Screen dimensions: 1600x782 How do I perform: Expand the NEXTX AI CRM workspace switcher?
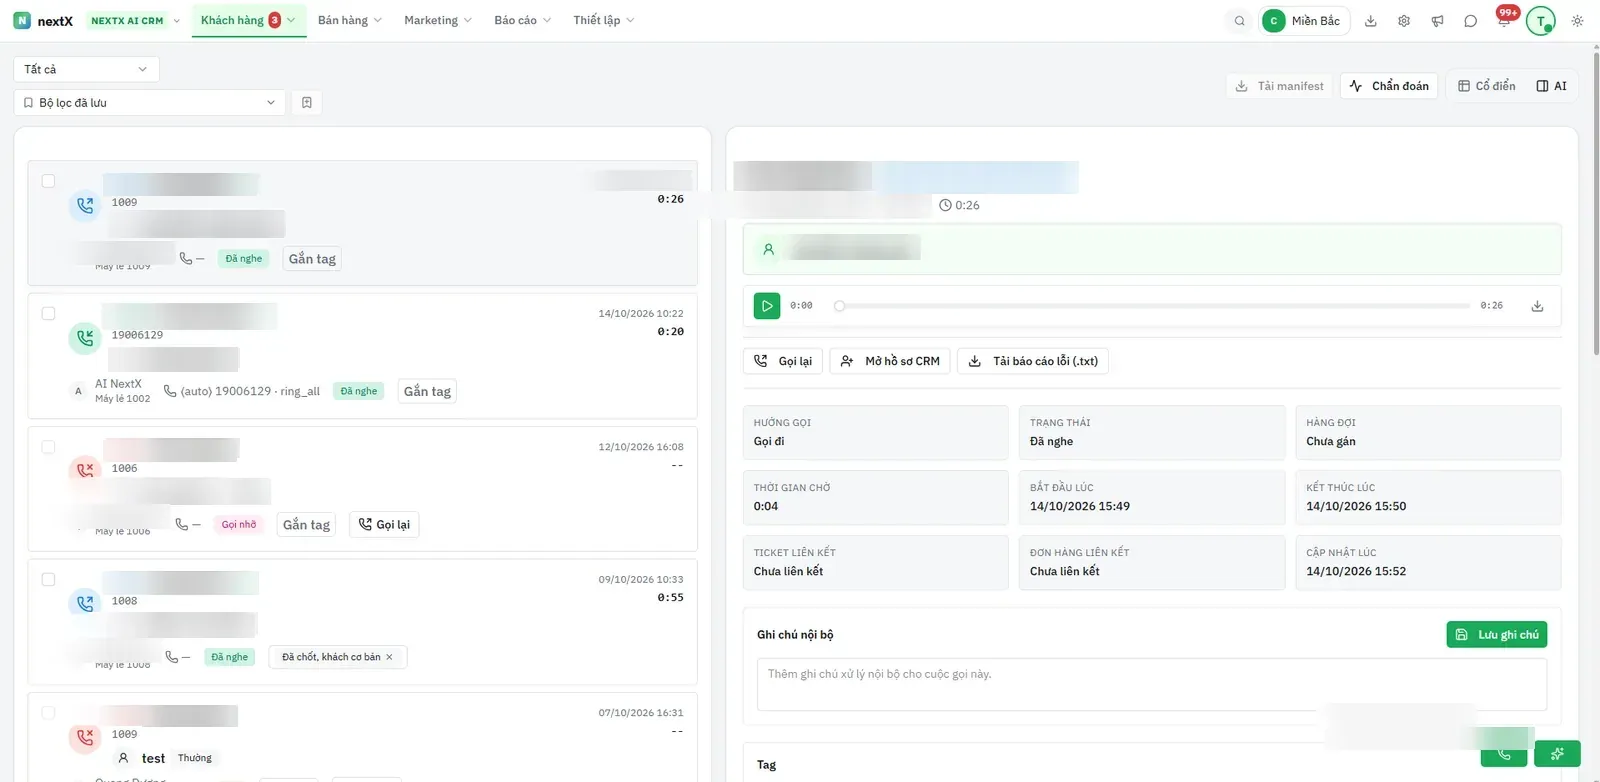135,21
